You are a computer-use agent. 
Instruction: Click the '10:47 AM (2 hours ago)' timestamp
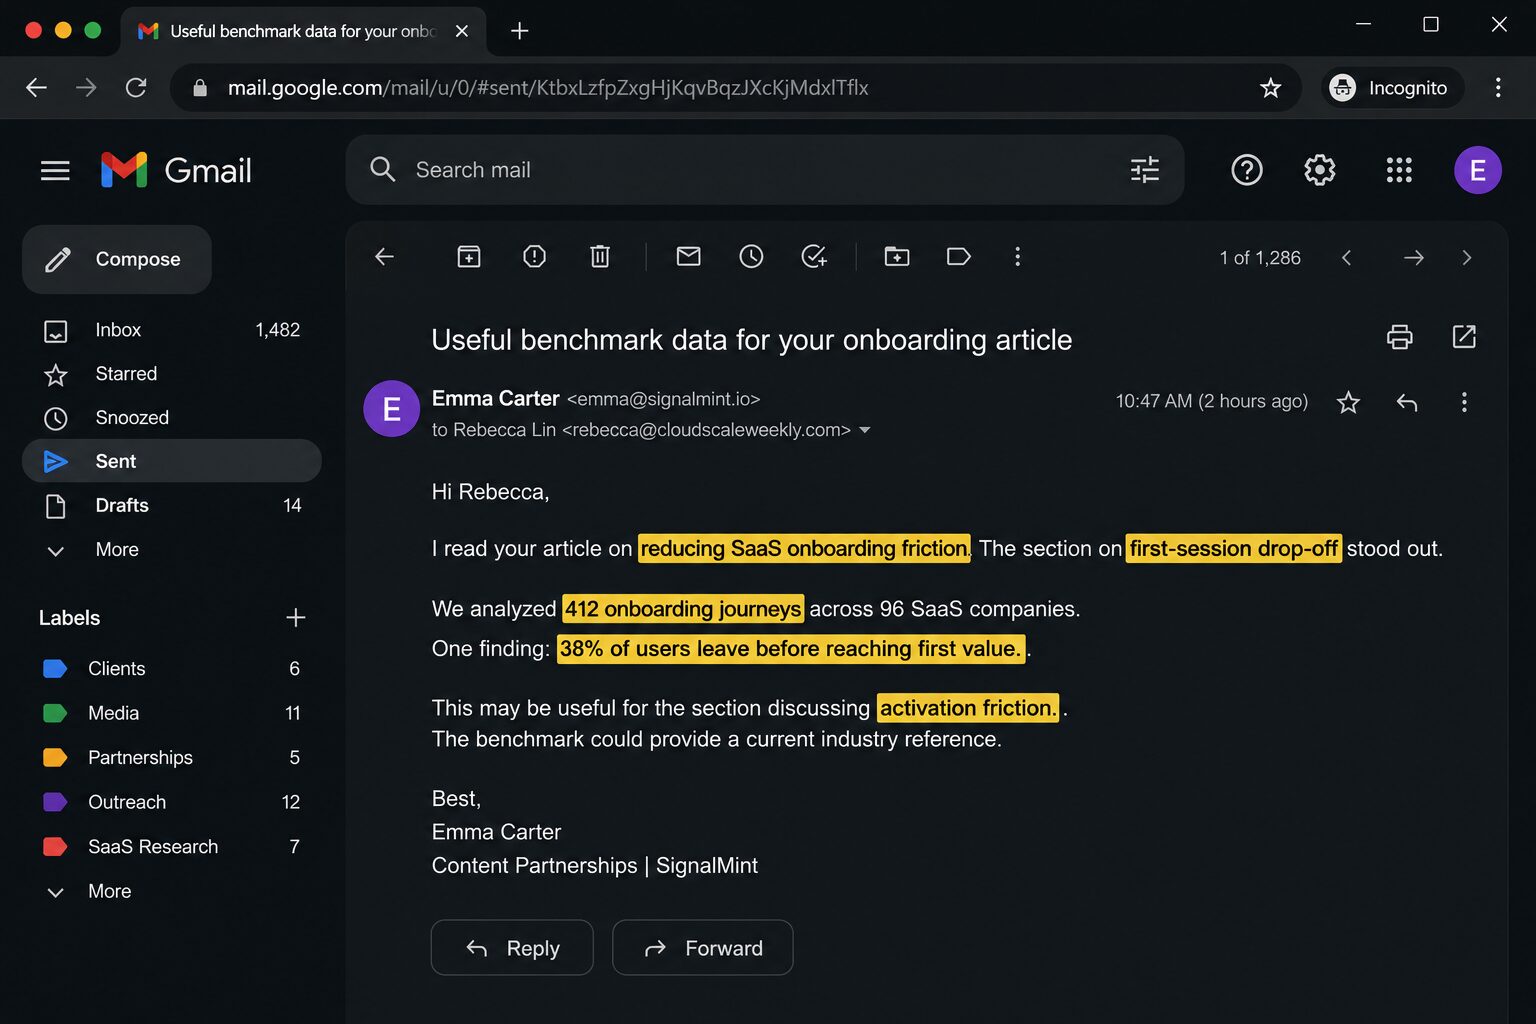tap(1211, 401)
